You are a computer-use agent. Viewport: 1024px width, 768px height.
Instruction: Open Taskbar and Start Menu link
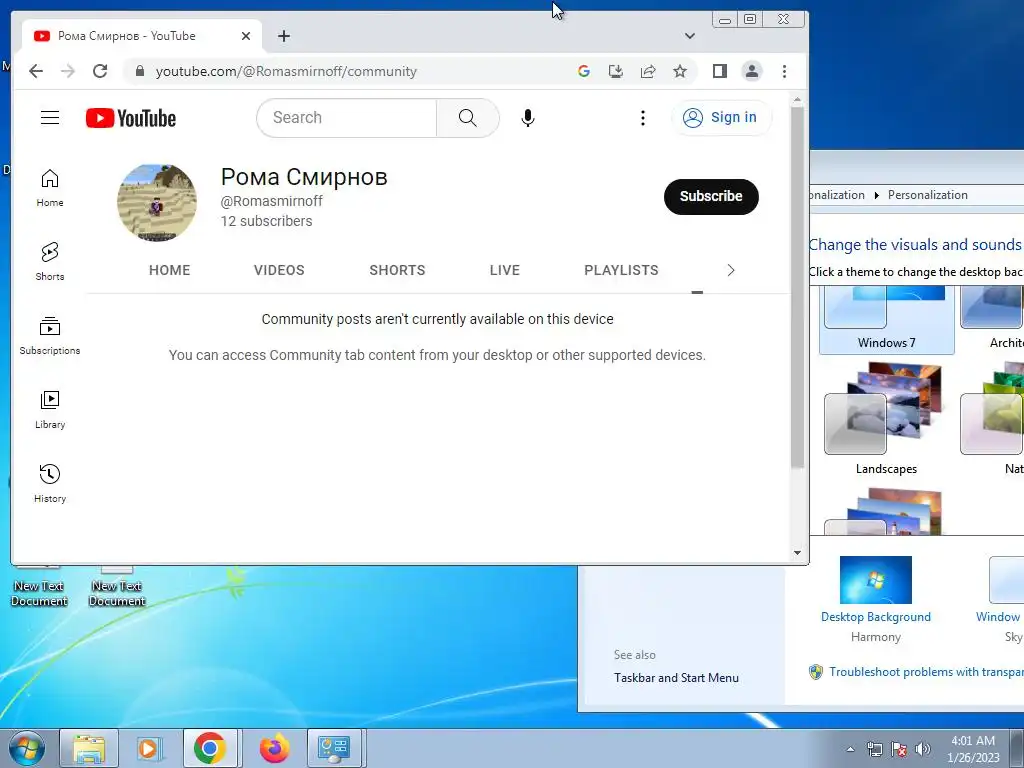pyautogui.click(x=676, y=678)
